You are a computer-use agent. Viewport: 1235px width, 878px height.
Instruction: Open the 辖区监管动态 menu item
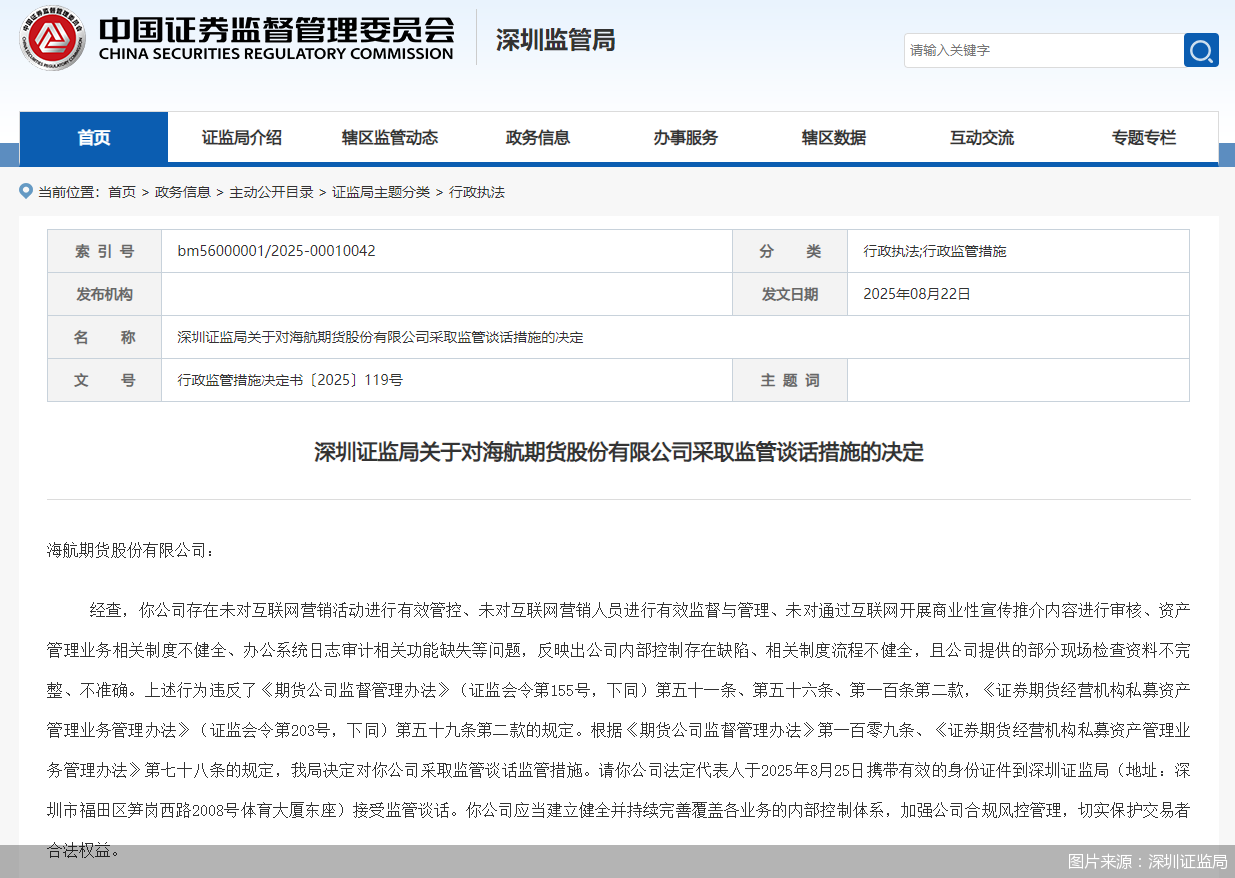tap(389, 137)
